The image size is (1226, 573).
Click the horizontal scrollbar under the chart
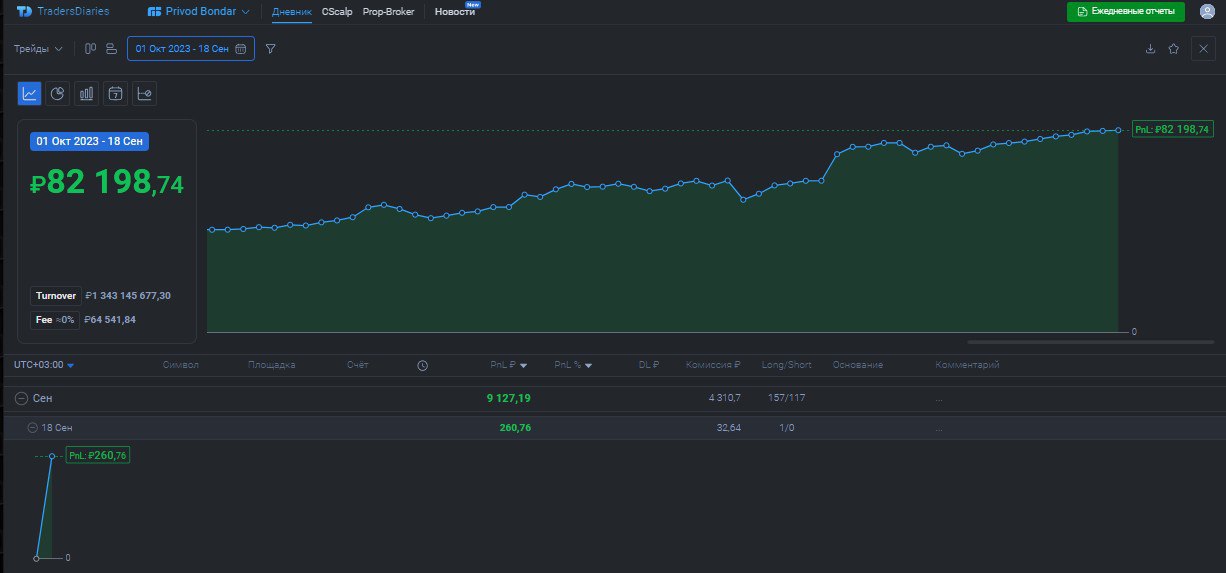pyautogui.click(x=1090, y=343)
